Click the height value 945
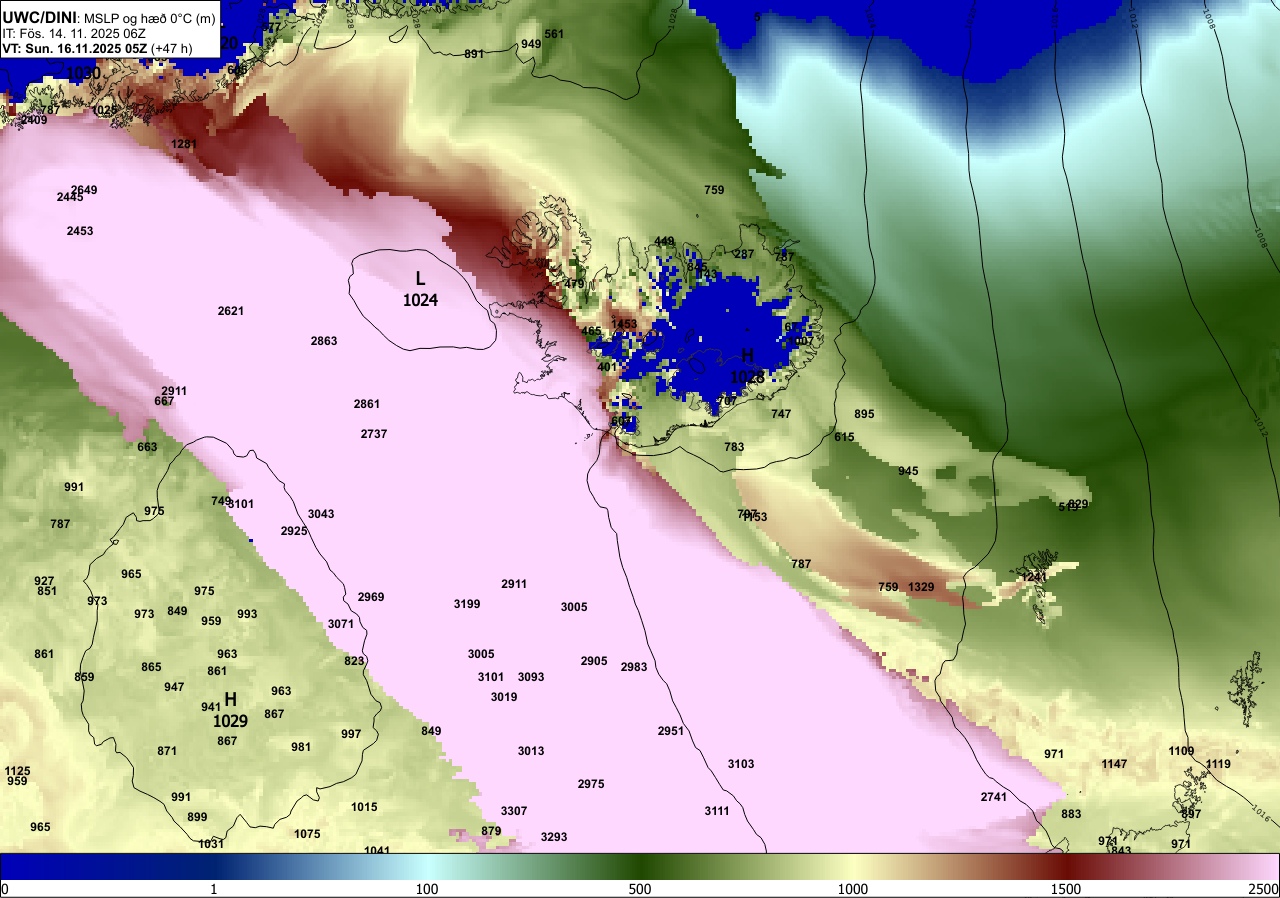 tap(908, 471)
